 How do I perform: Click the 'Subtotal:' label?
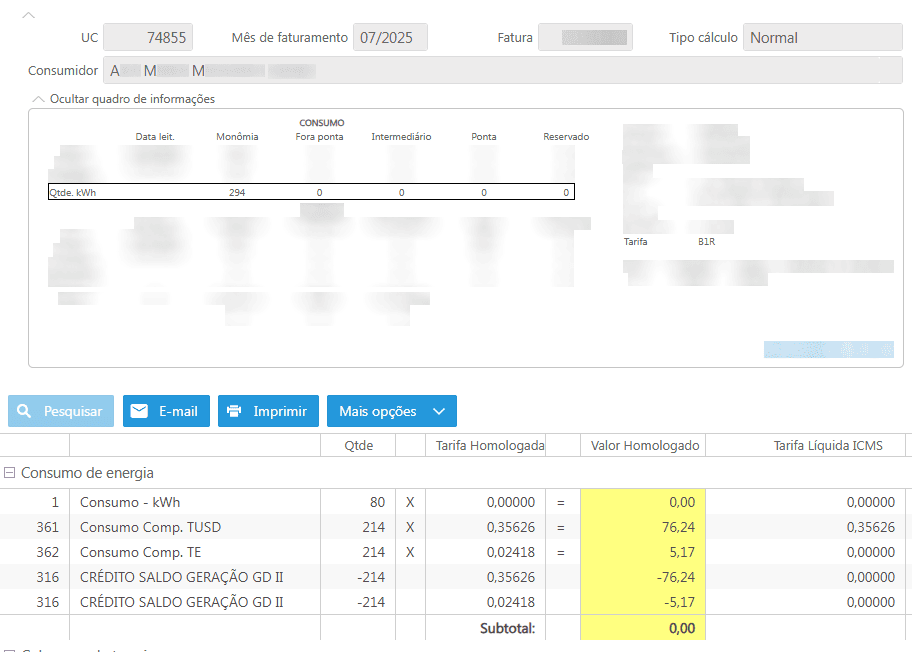click(507, 628)
